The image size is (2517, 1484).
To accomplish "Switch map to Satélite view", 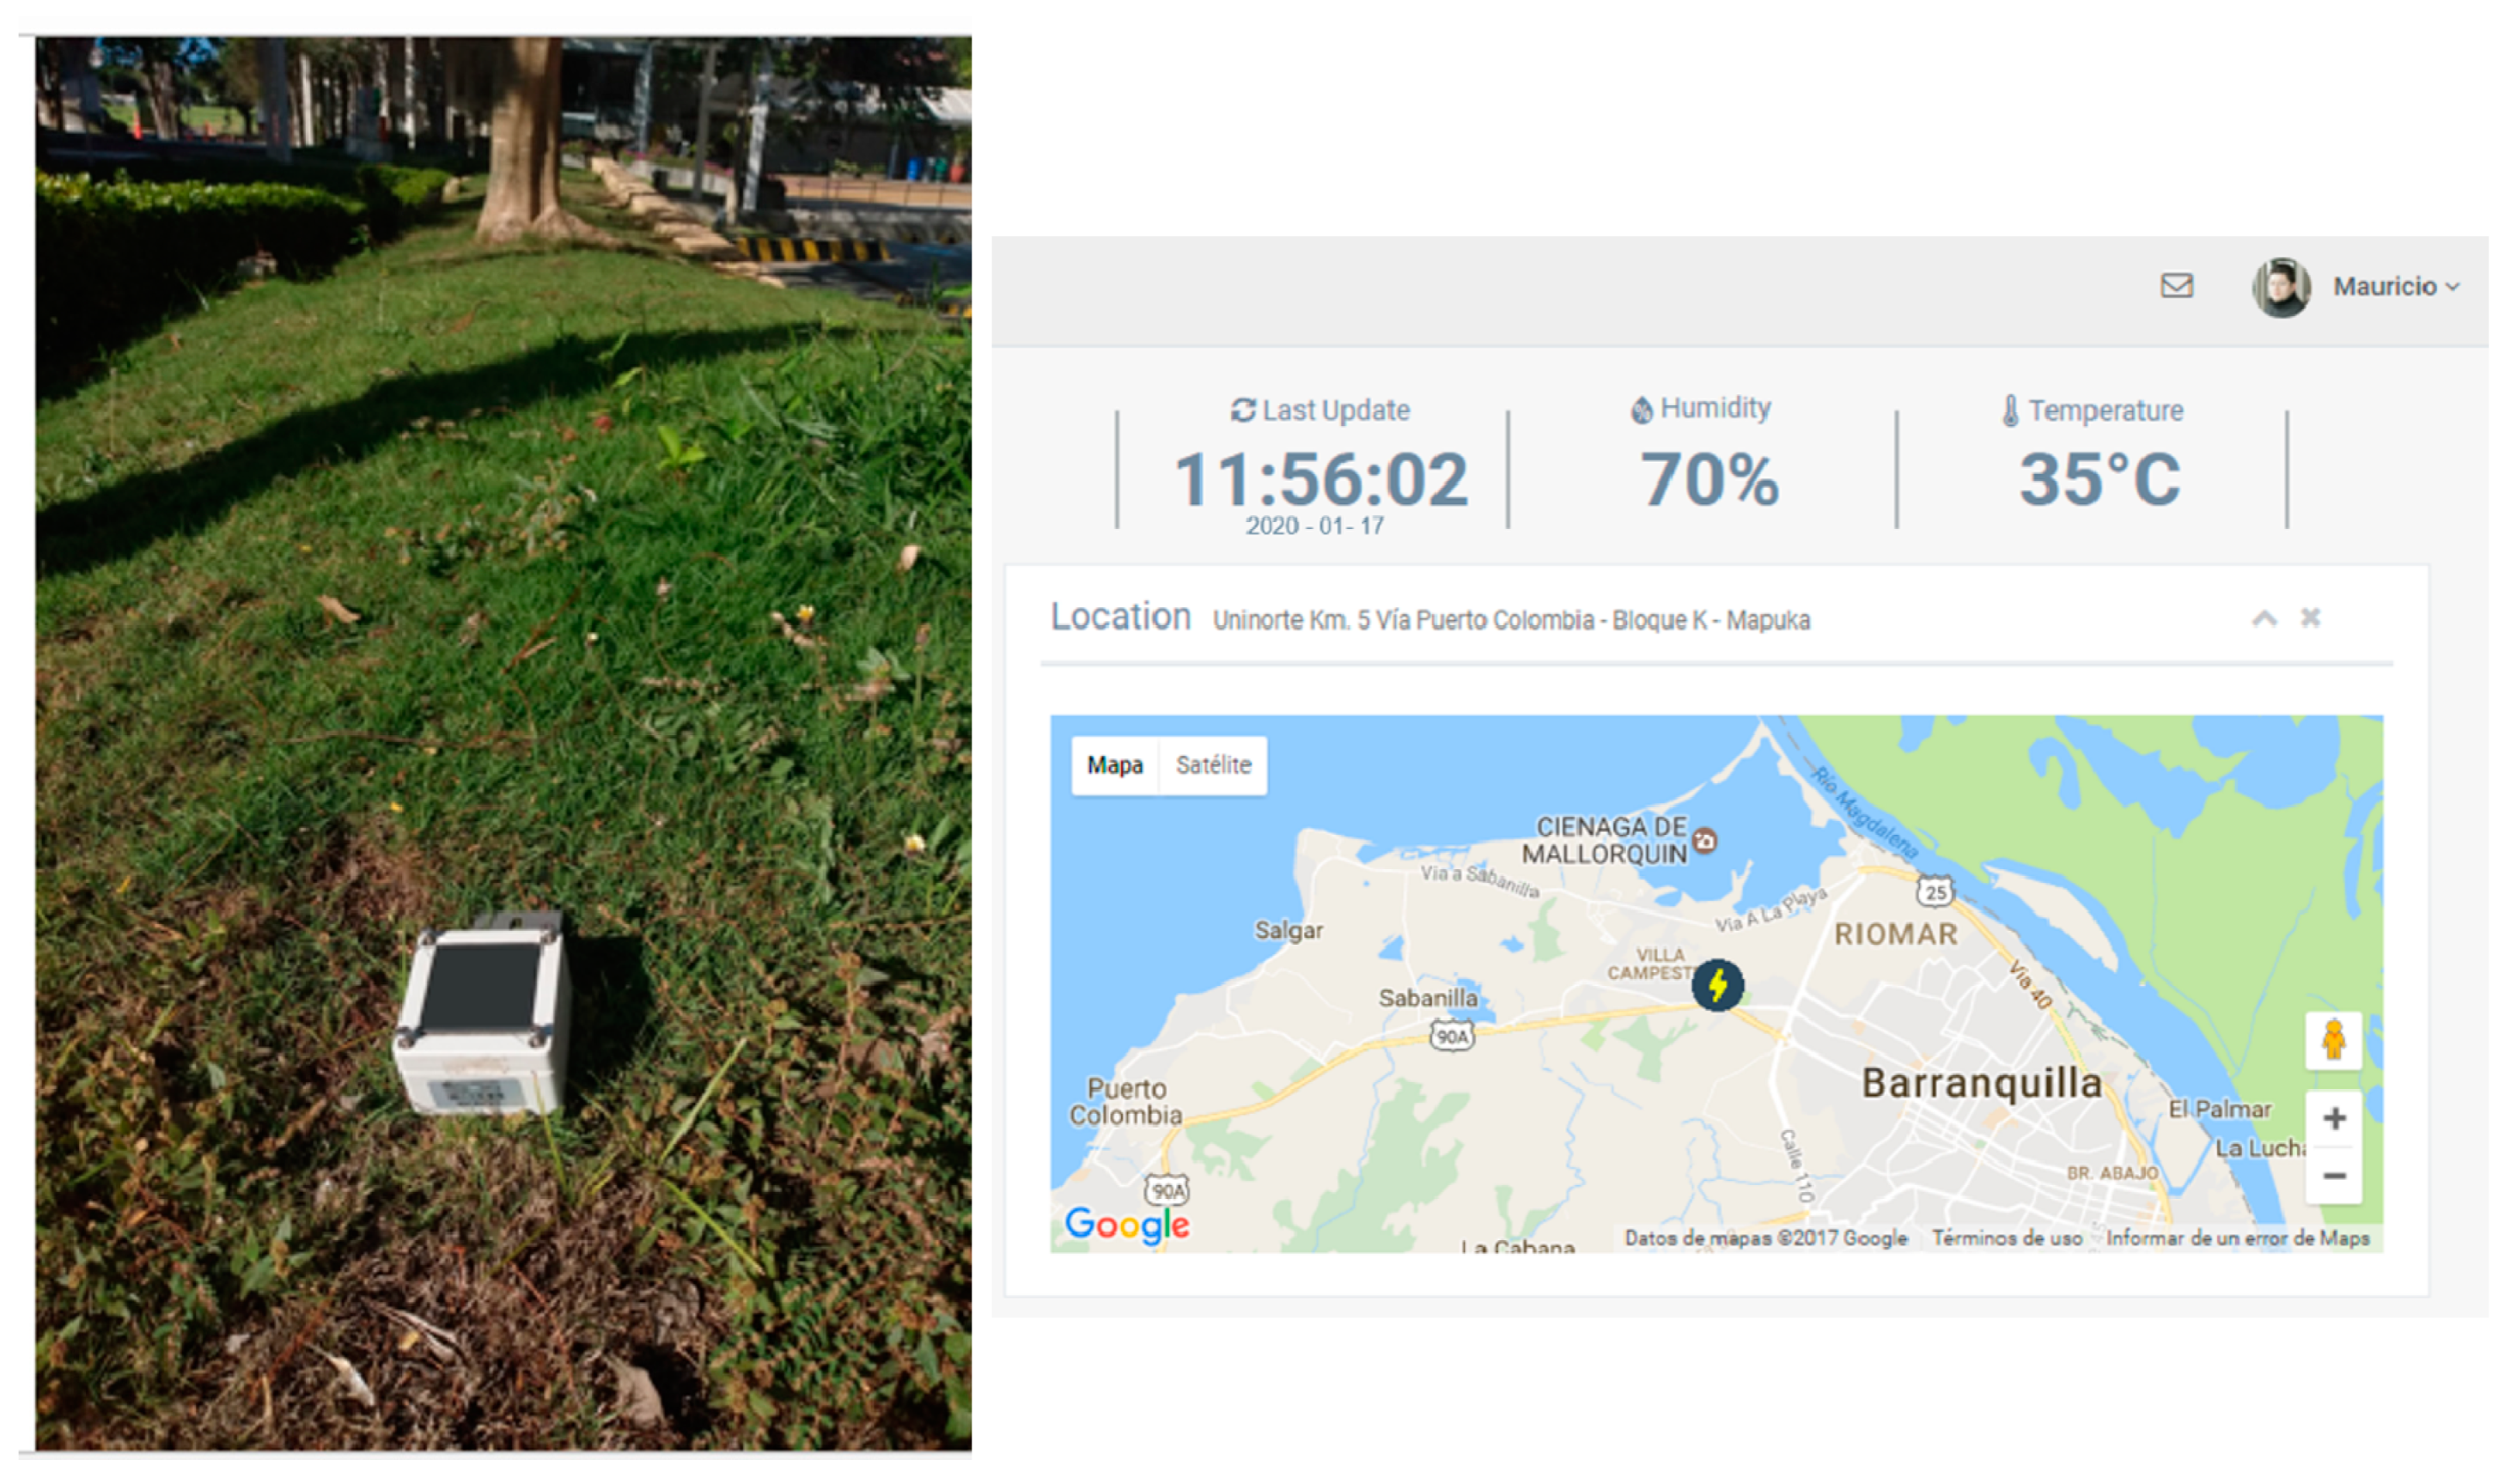I will (1213, 766).
